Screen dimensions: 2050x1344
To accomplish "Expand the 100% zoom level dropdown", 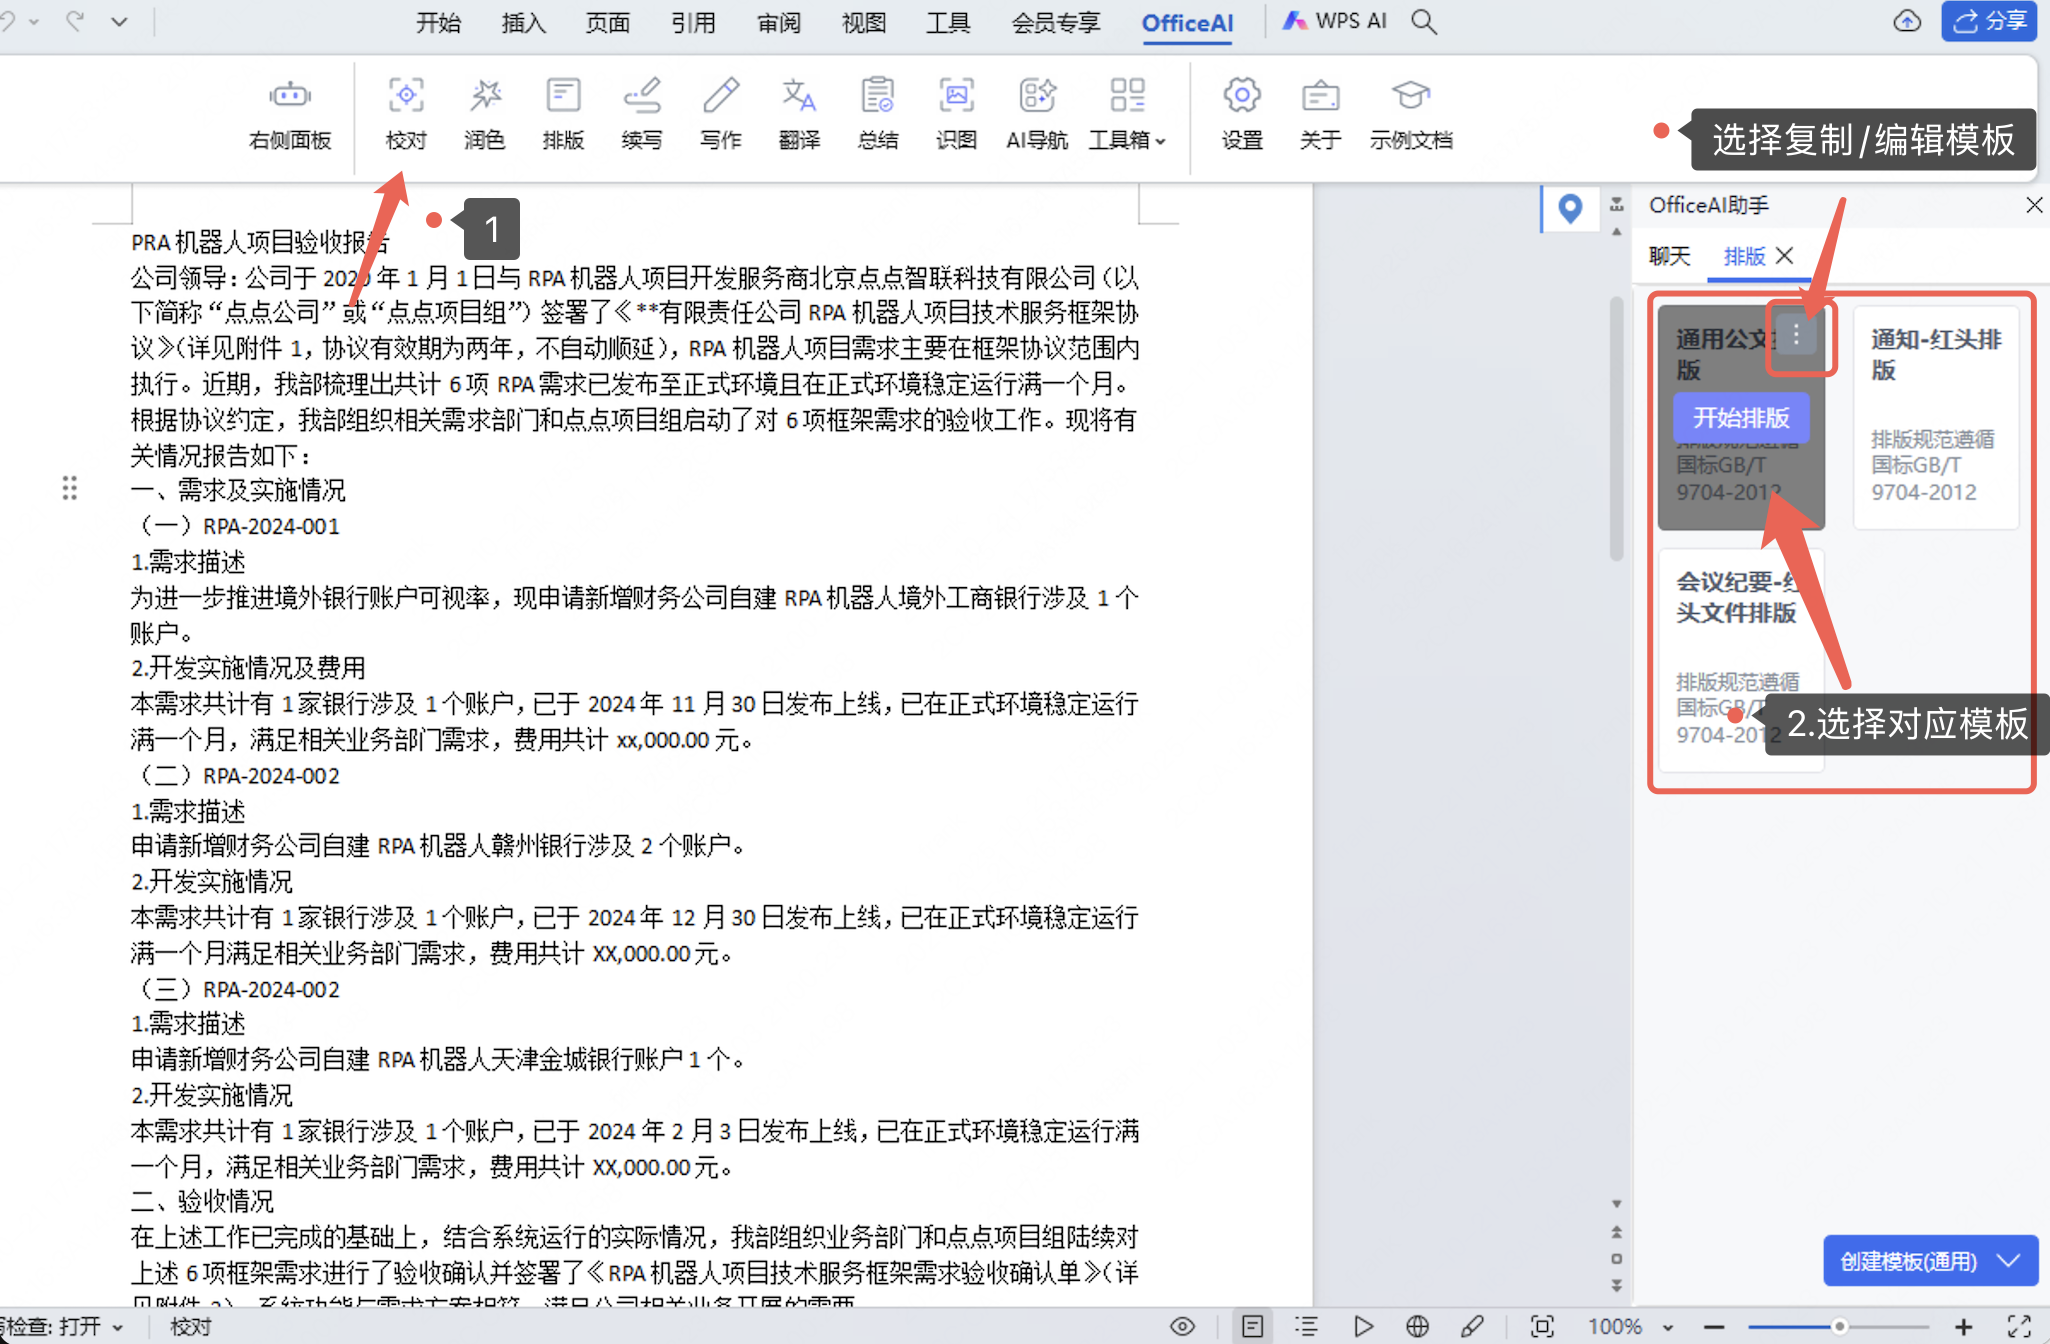I will [1668, 1327].
